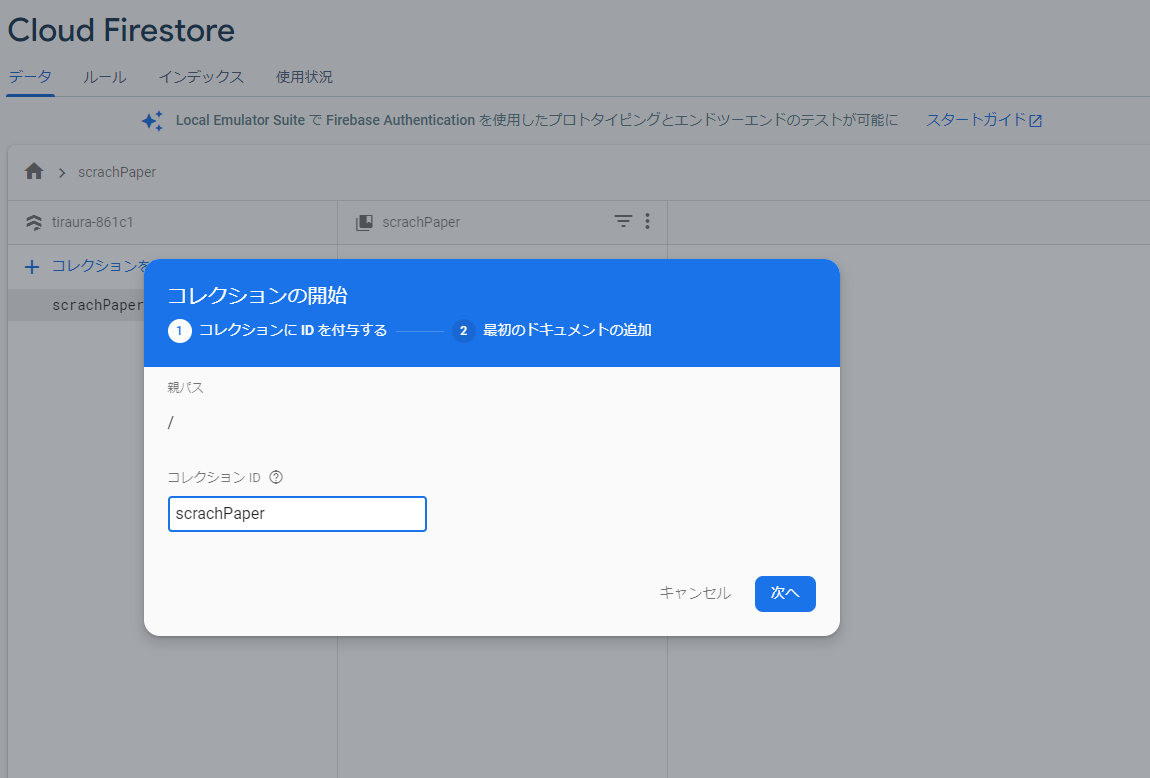
Task: Select the データ tab
Action: 29,76
